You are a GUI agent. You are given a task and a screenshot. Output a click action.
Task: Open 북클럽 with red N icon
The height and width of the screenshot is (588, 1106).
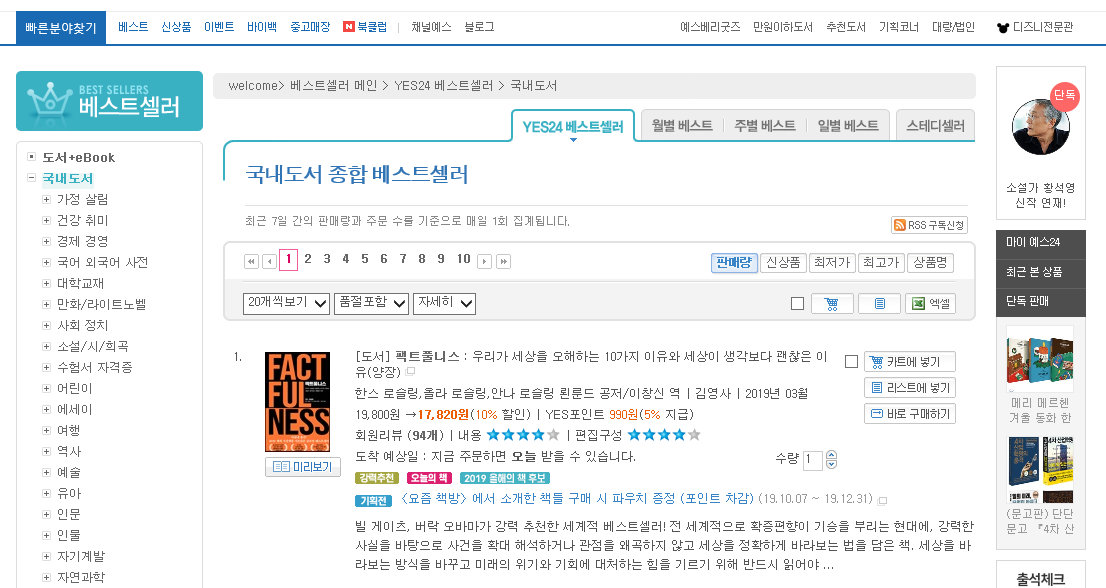pyautogui.click(x=365, y=27)
